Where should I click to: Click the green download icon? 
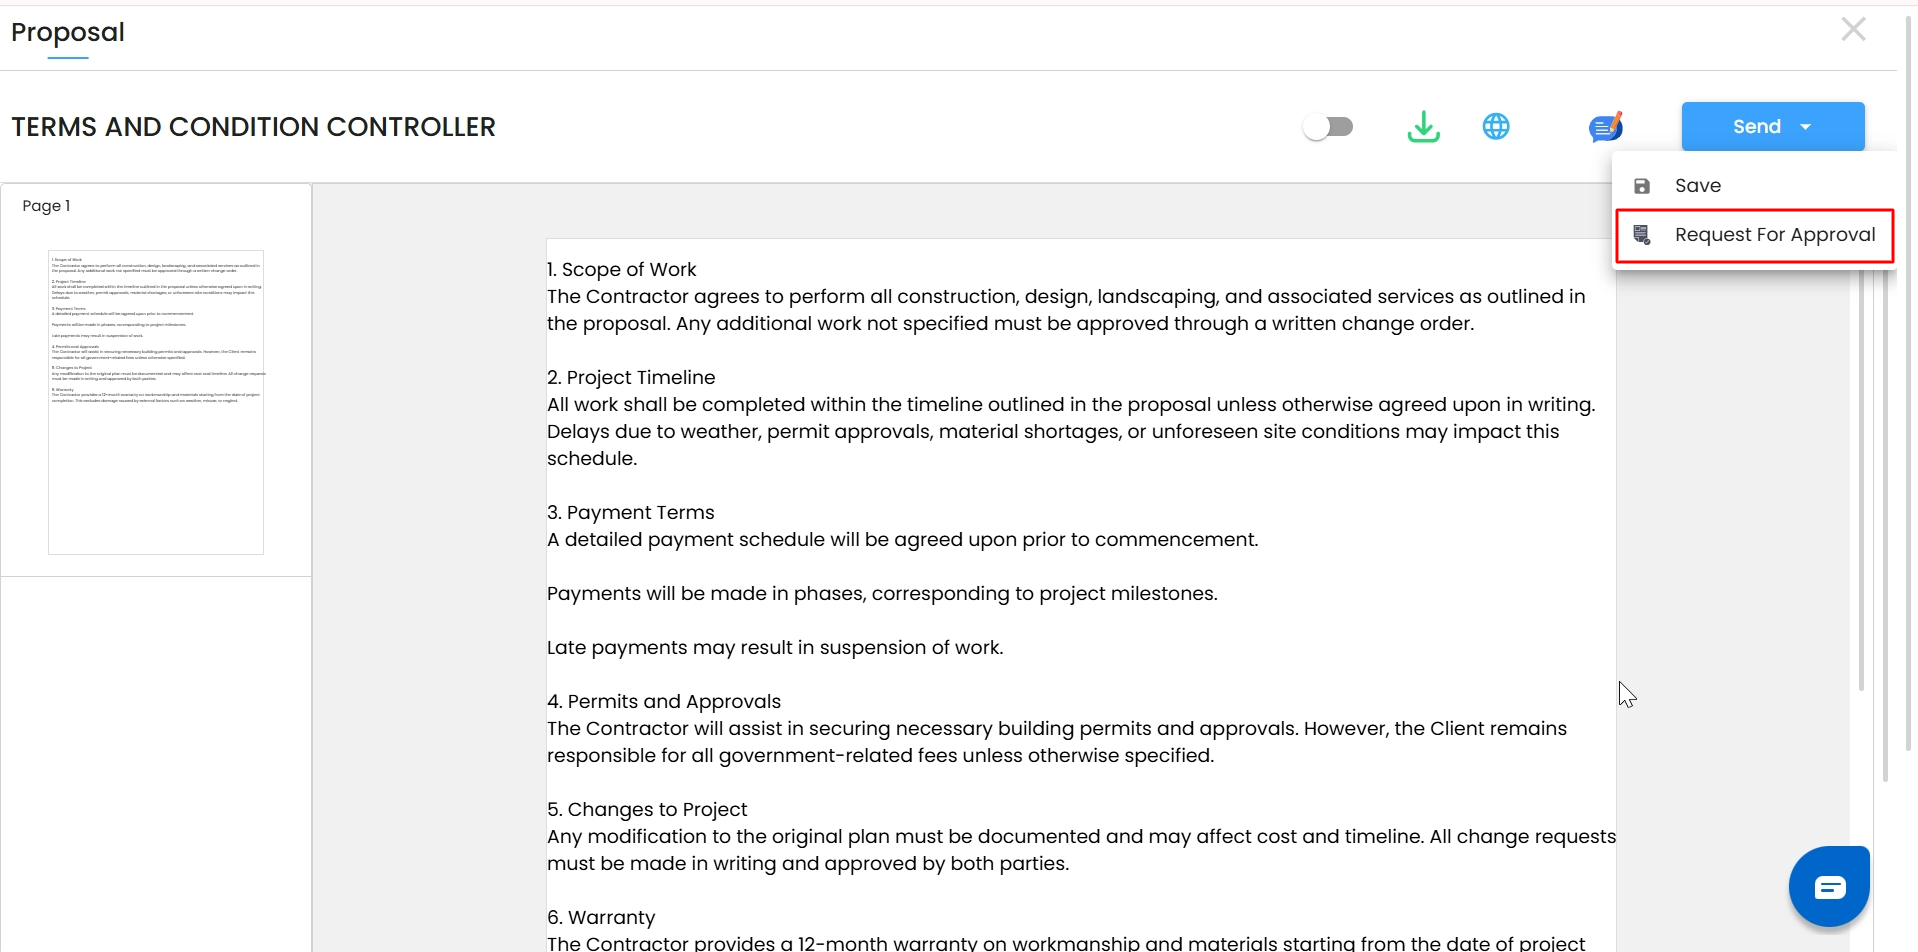tap(1423, 127)
